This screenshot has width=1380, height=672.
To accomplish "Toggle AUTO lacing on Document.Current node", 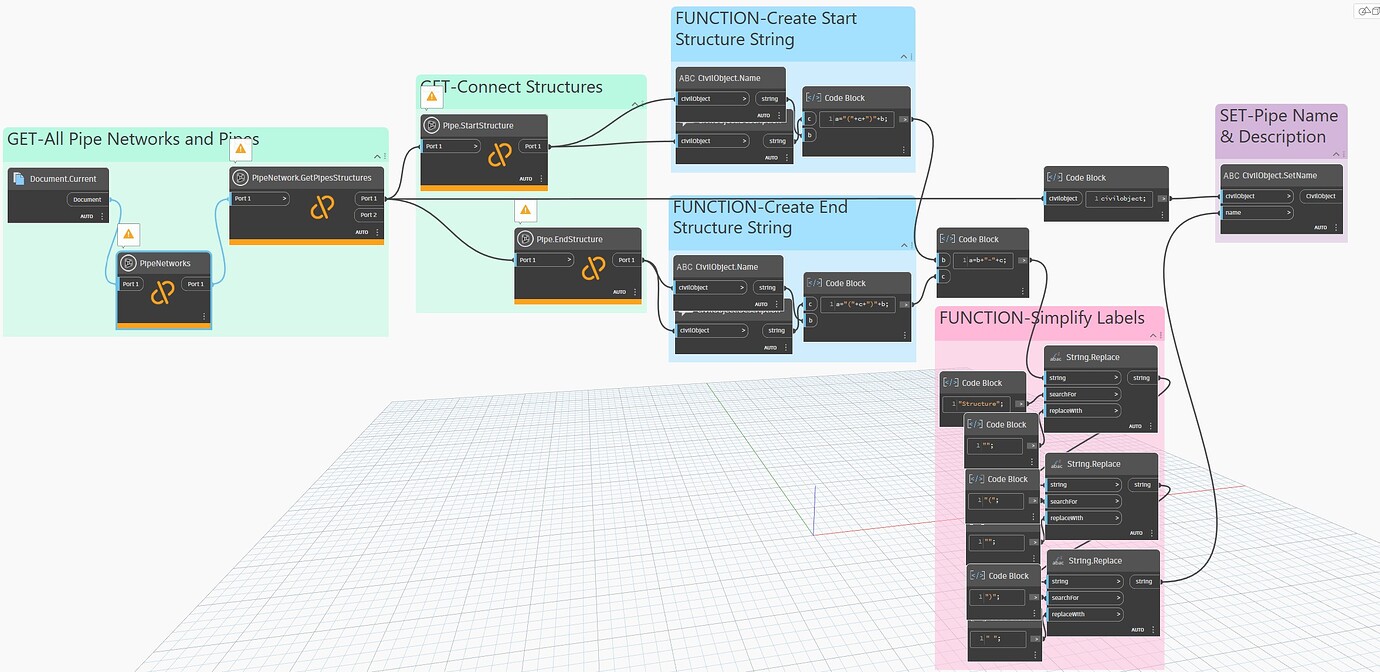I will (x=88, y=215).
